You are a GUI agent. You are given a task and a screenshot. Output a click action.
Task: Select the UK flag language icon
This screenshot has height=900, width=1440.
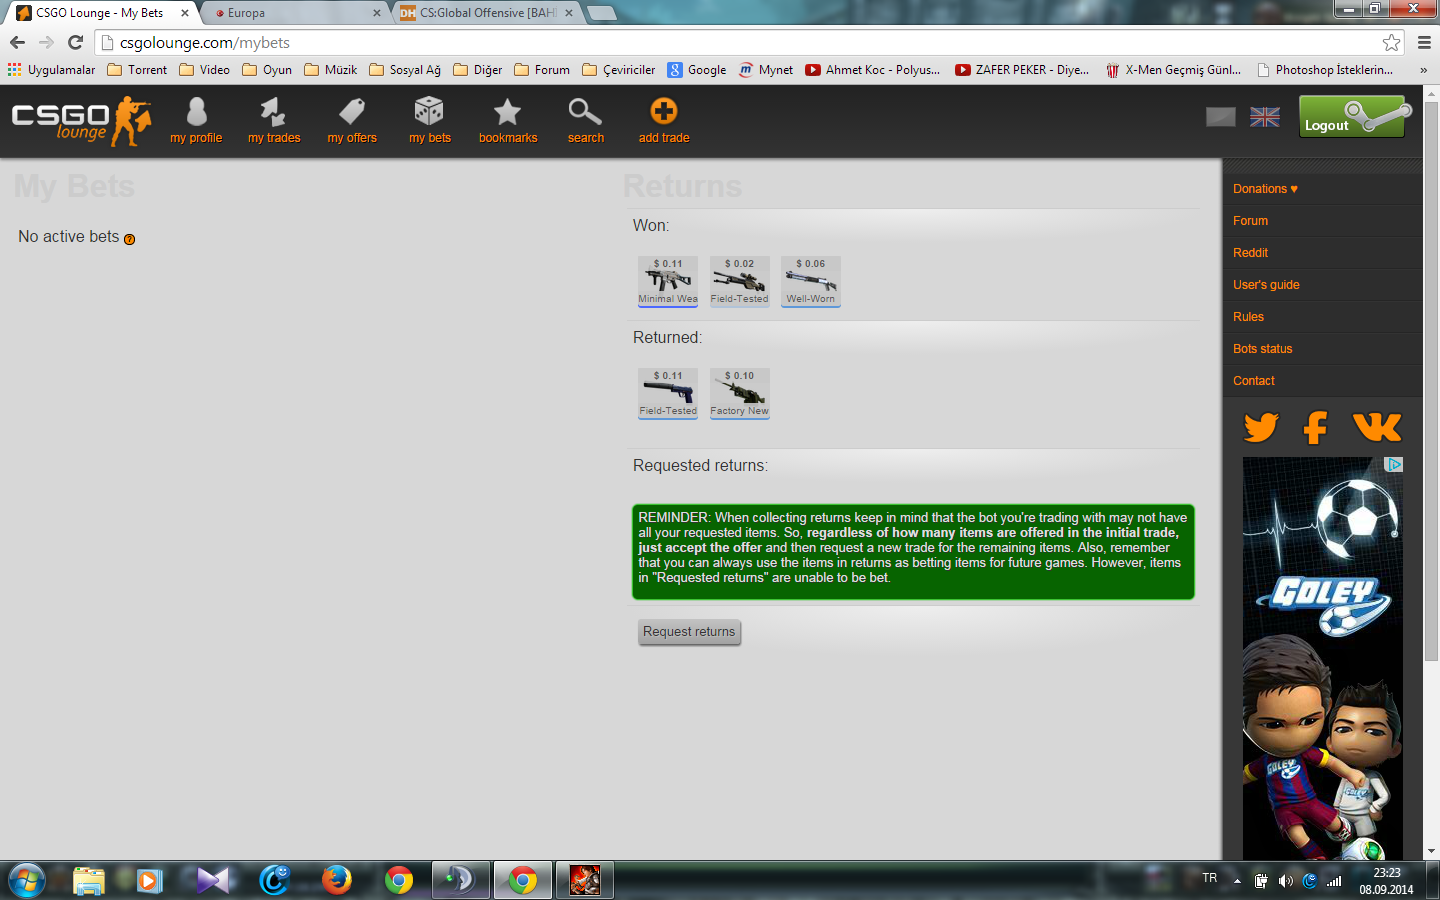[x=1265, y=117]
